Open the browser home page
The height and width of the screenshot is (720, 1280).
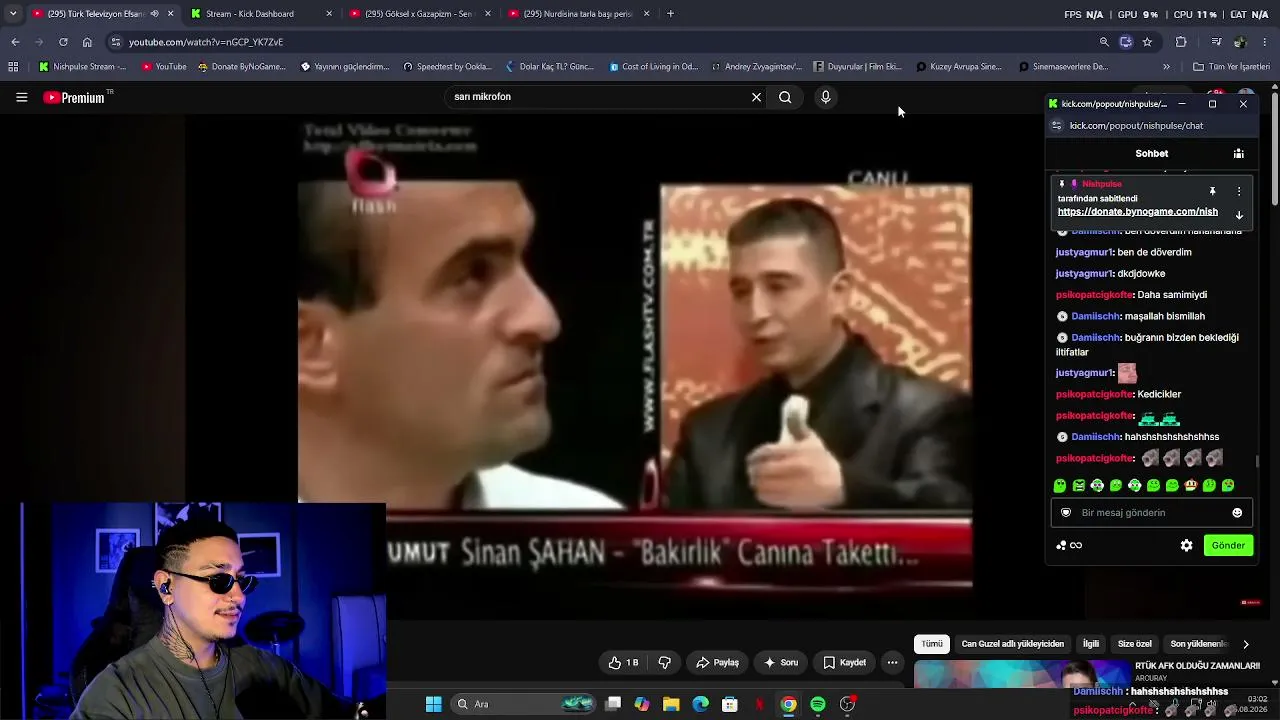[x=87, y=42]
